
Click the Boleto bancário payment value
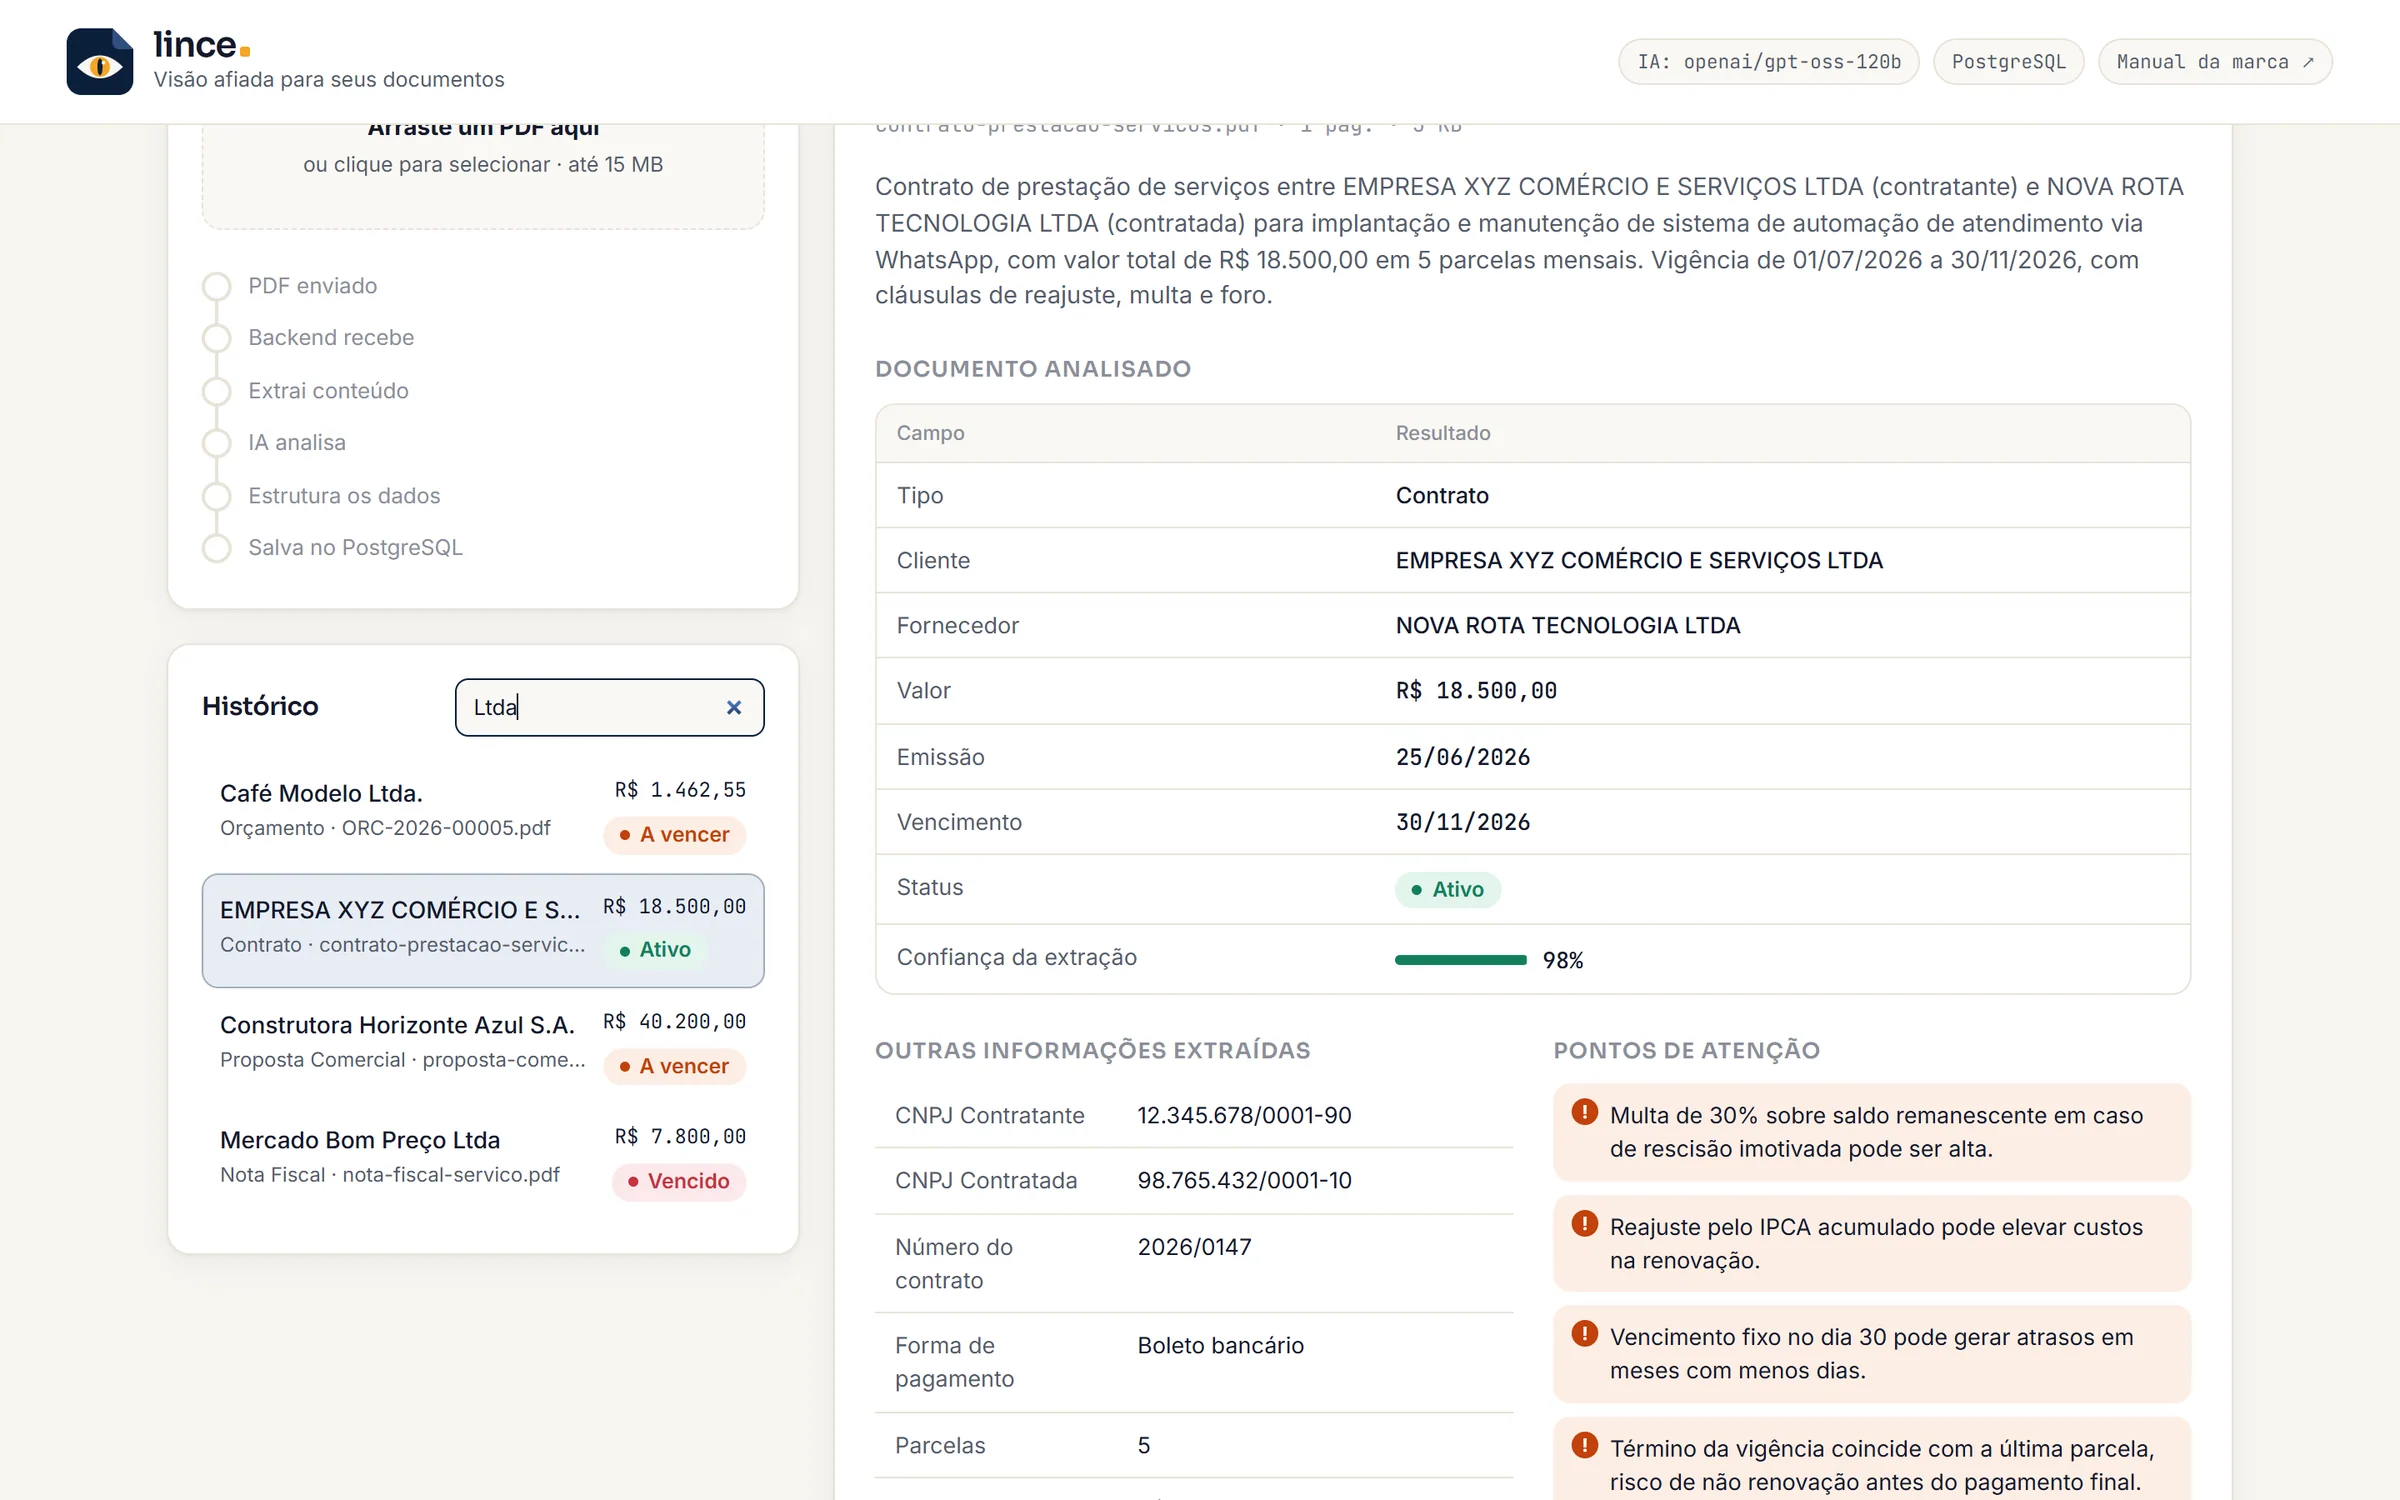click(1220, 1345)
